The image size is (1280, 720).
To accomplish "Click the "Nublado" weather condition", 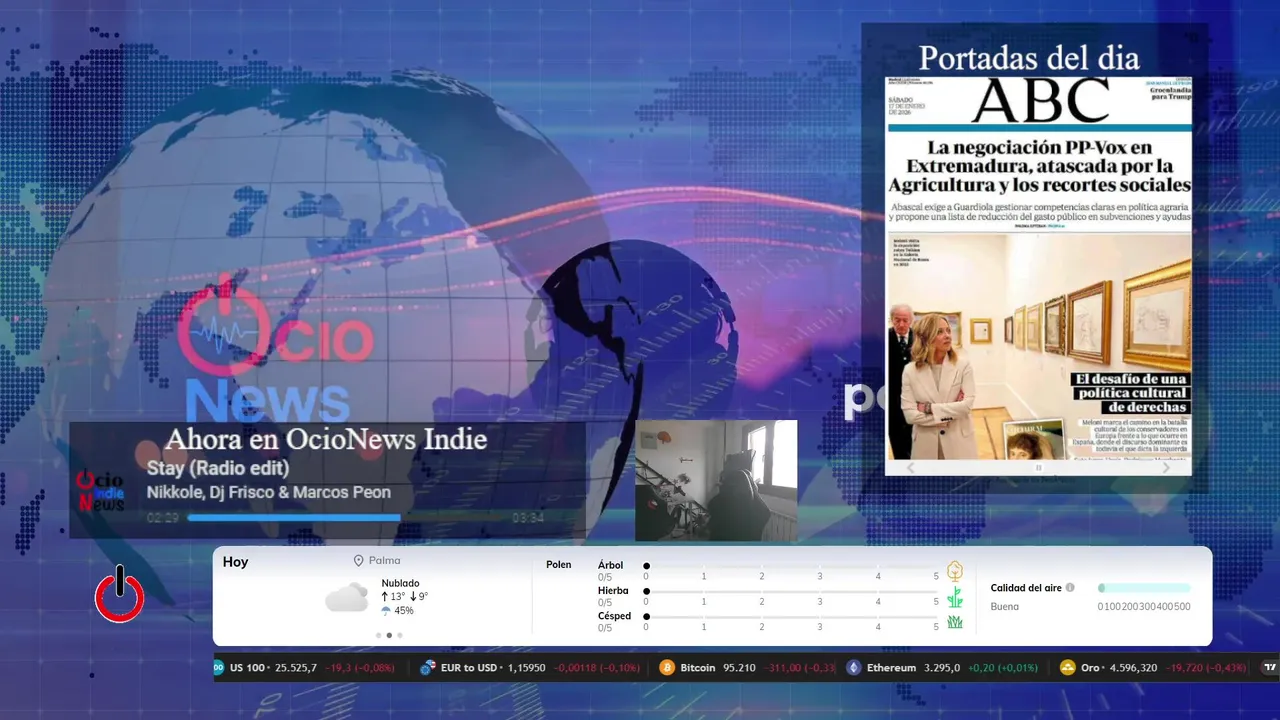I will 400,583.
